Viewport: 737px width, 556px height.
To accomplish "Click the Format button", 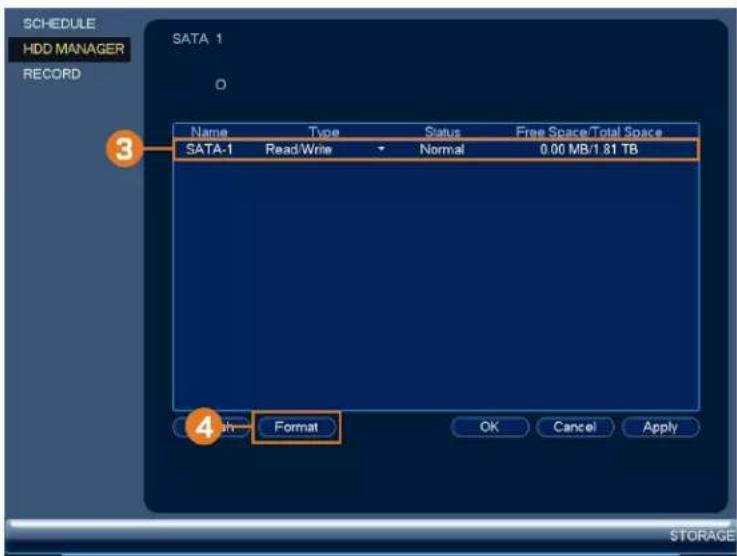I will pos(297,427).
